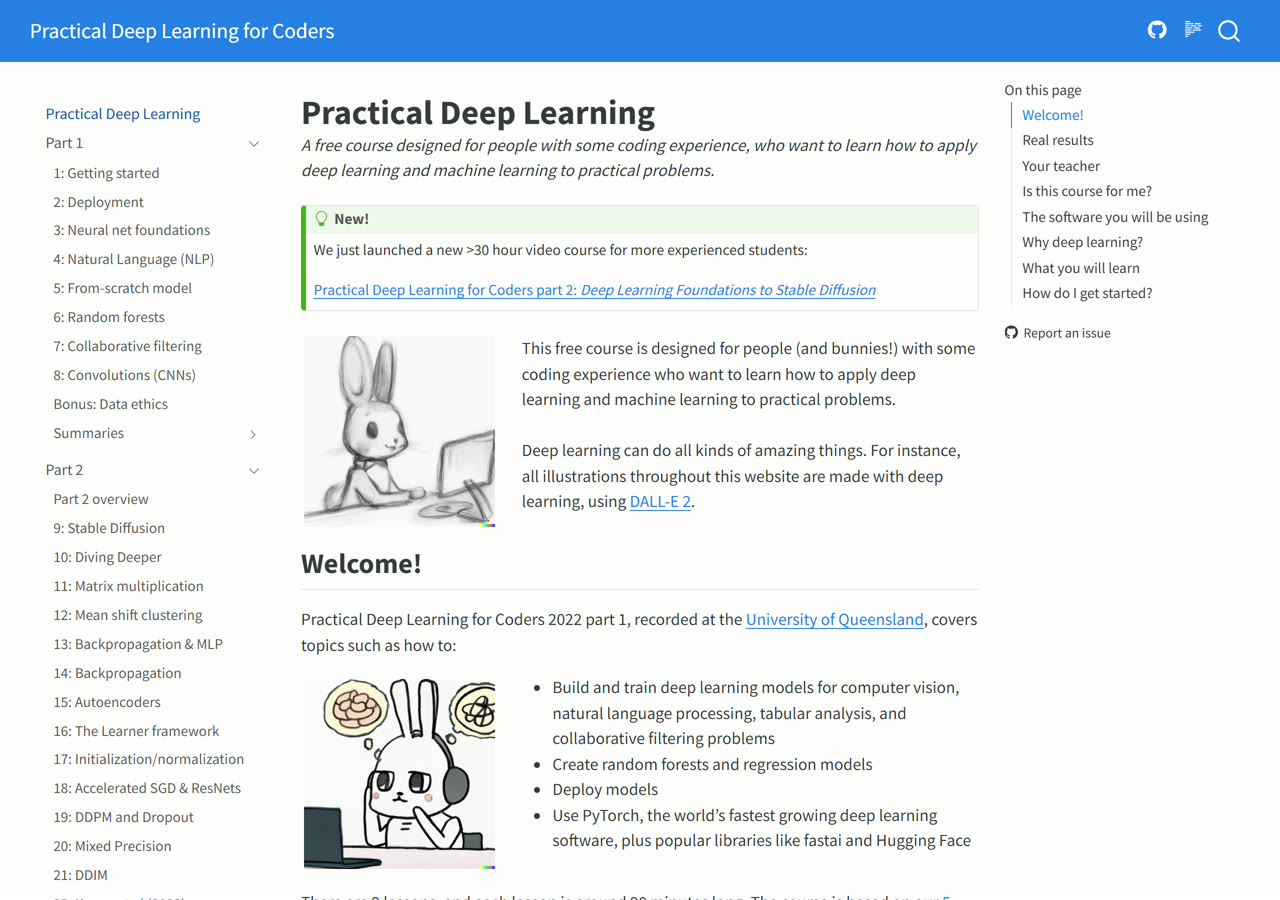Click the GitHub icon beside Report an issue
The width and height of the screenshot is (1280, 900).
click(x=1011, y=332)
